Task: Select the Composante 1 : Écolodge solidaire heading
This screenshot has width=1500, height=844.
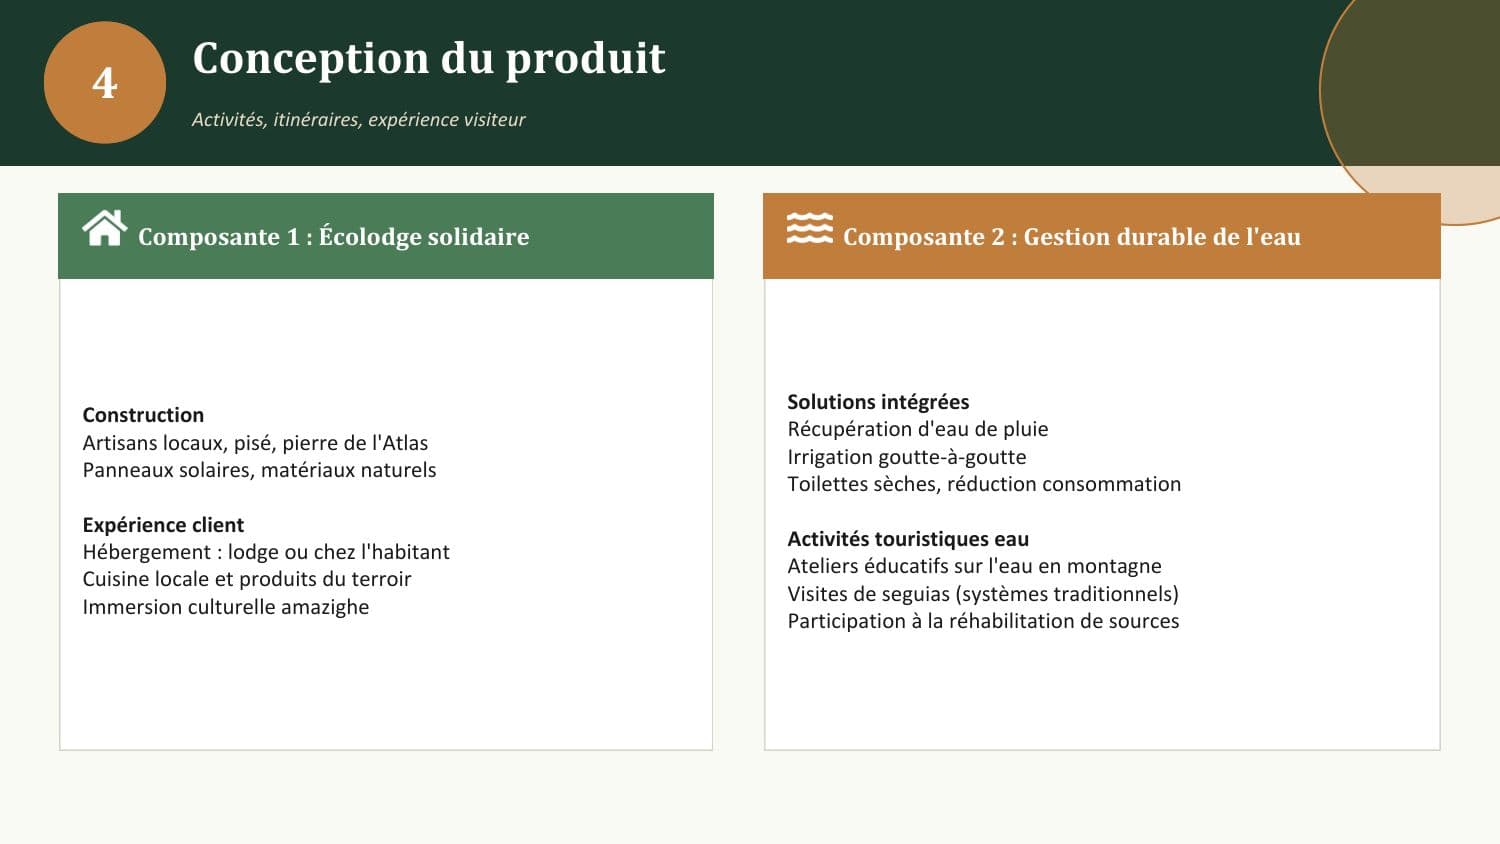Action: [x=334, y=237]
